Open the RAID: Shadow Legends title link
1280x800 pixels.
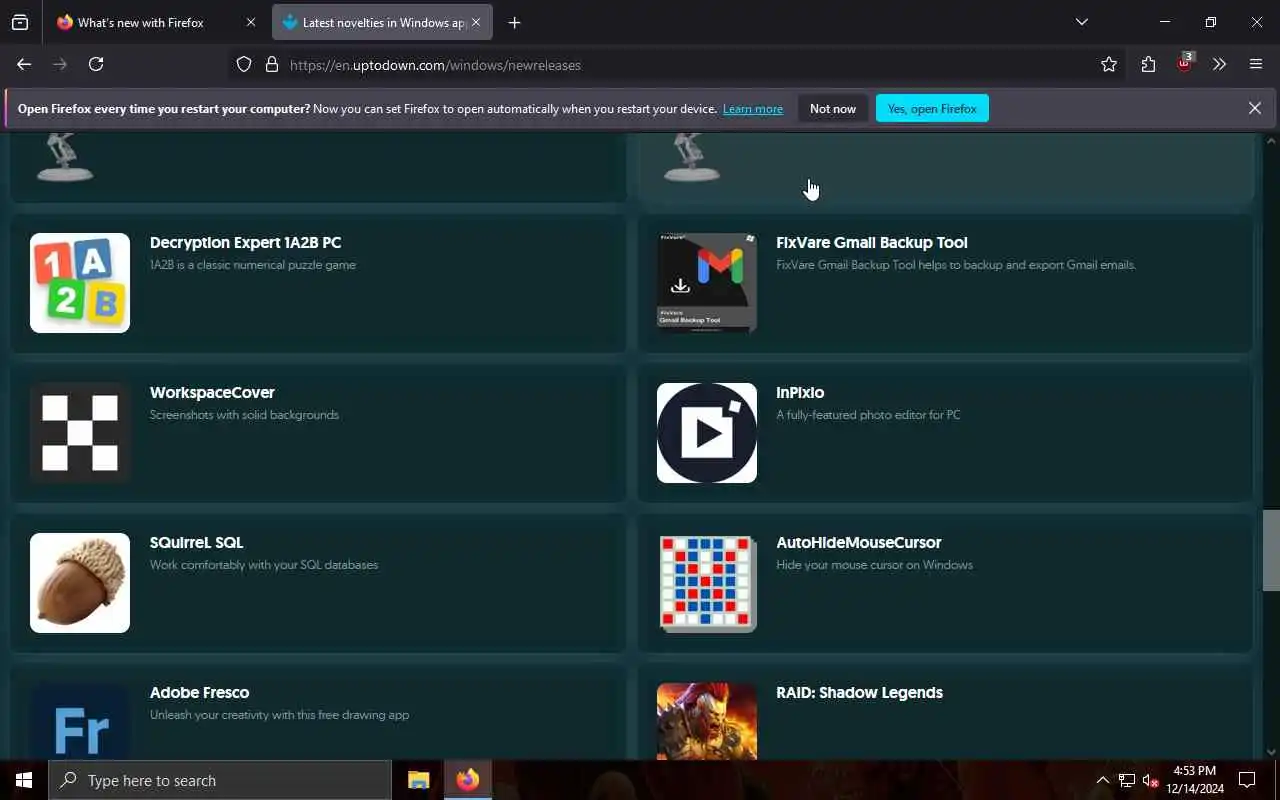859,692
